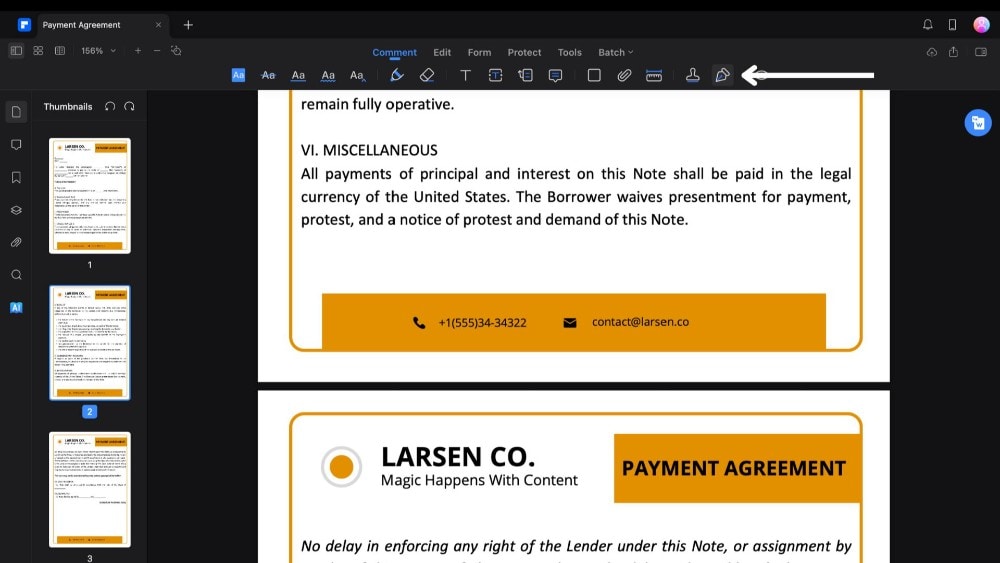
Task: Switch to the Form tab
Action: (479, 52)
